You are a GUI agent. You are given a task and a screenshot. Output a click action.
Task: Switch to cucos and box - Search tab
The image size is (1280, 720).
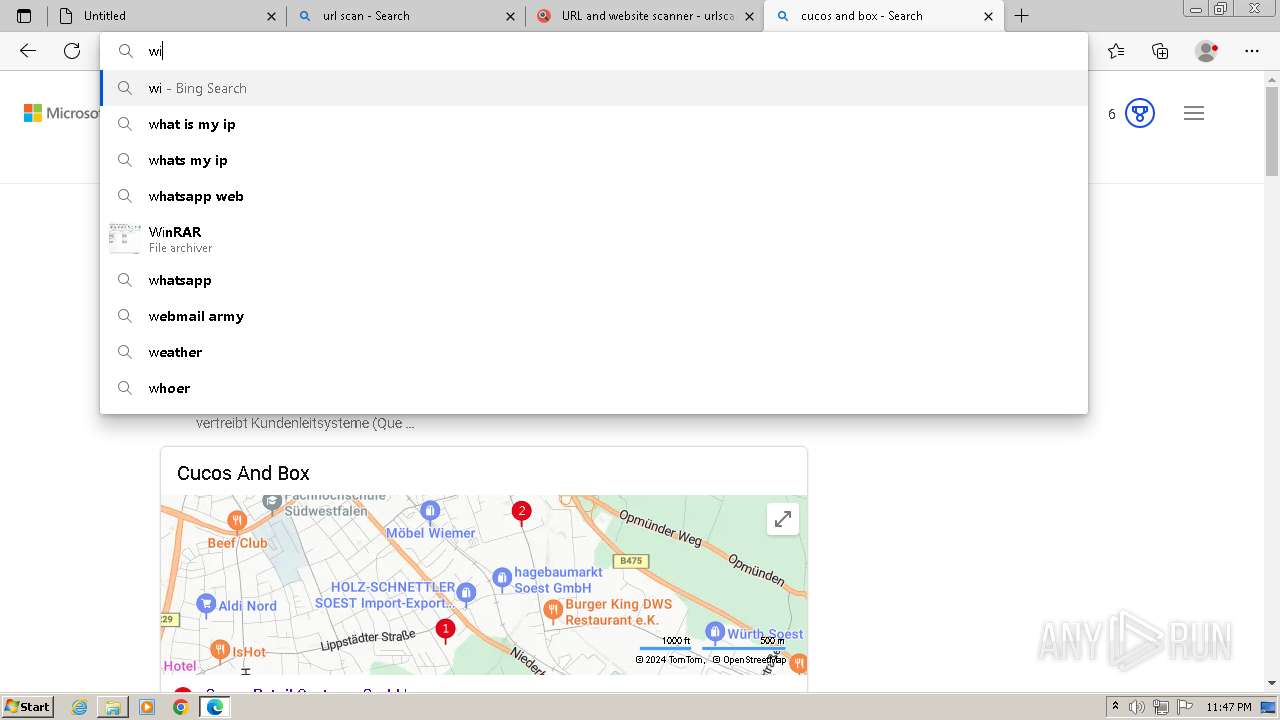point(883,16)
